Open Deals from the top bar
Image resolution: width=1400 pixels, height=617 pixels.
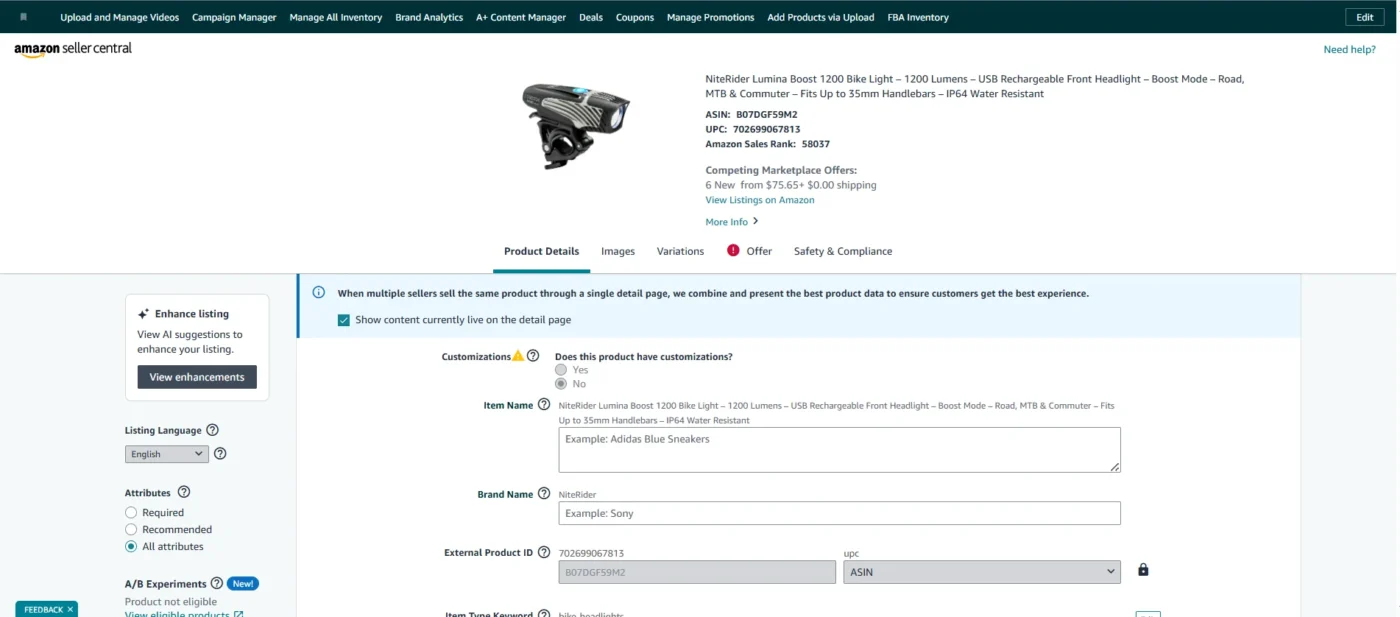pos(591,17)
